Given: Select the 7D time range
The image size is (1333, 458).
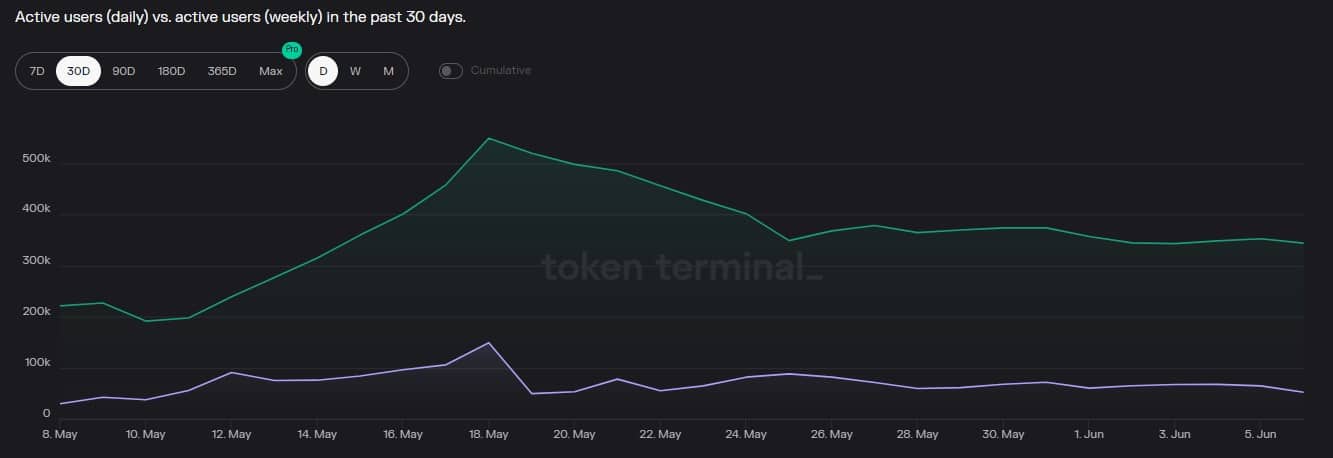Looking at the screenshot, I should click(37, 71).
